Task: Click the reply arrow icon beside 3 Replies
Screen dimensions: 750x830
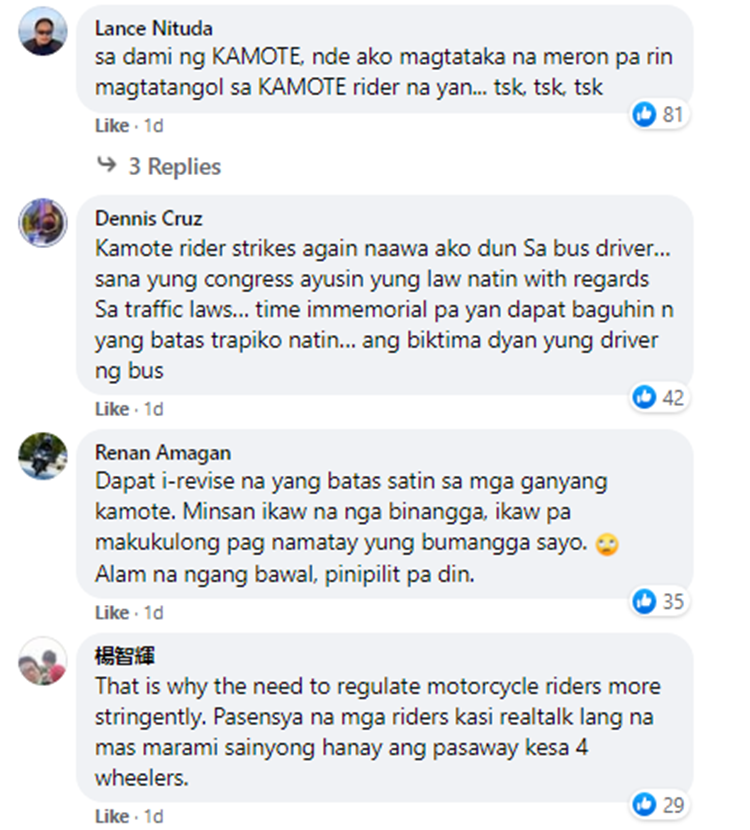Action: point(107,165)
